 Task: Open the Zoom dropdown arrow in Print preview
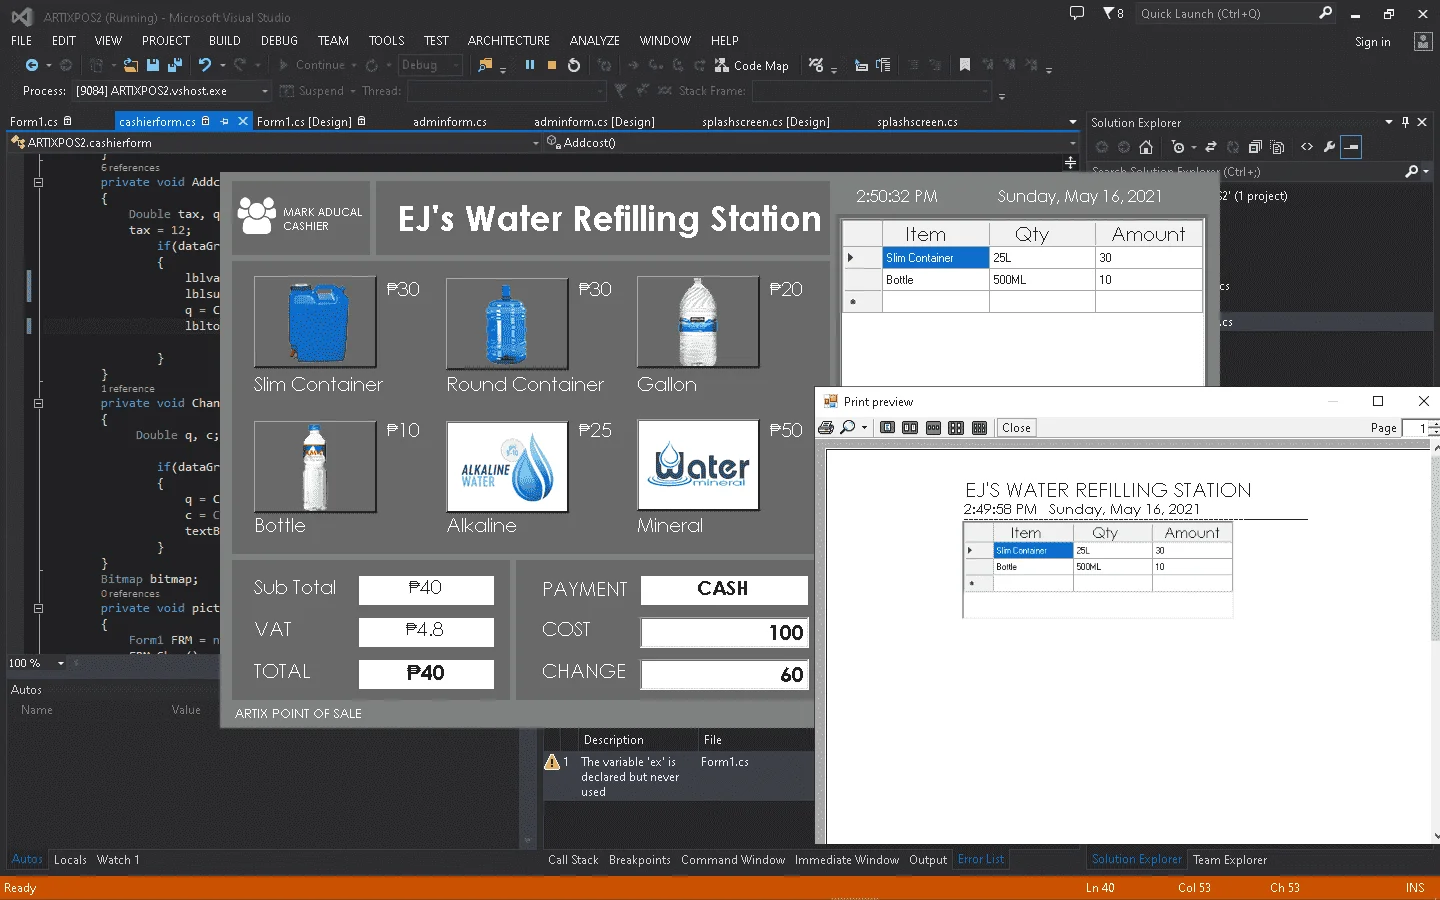pyautogui.click(x=864, y=428)
